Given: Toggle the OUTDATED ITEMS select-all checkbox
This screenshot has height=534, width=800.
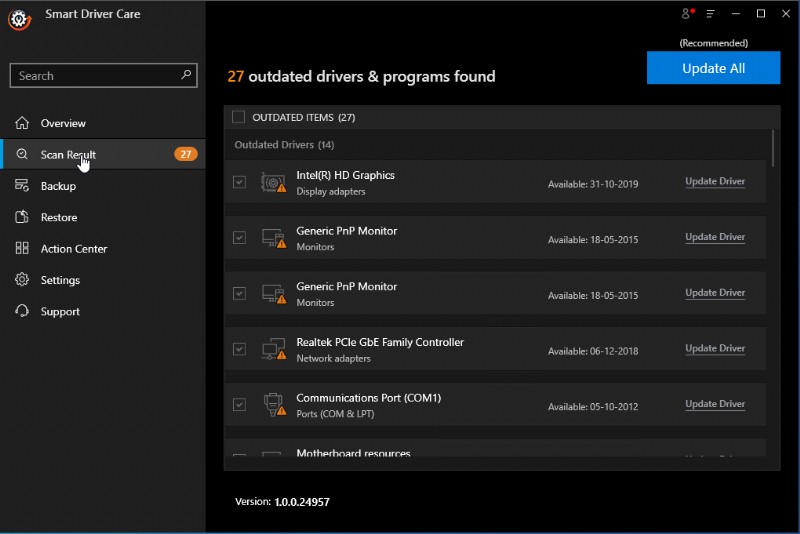Looking at the screenshot, I should 238,117.
